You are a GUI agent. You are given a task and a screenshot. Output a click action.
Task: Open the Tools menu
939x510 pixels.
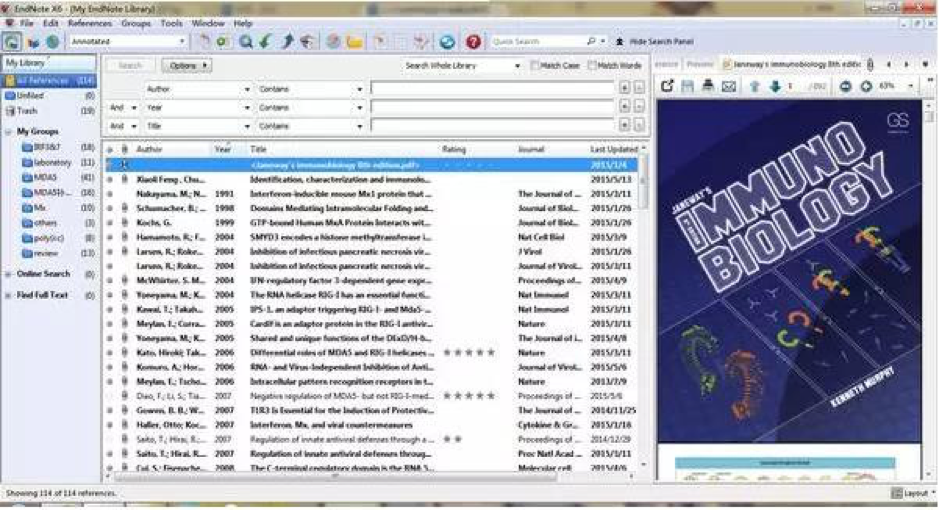pos(171,22)
